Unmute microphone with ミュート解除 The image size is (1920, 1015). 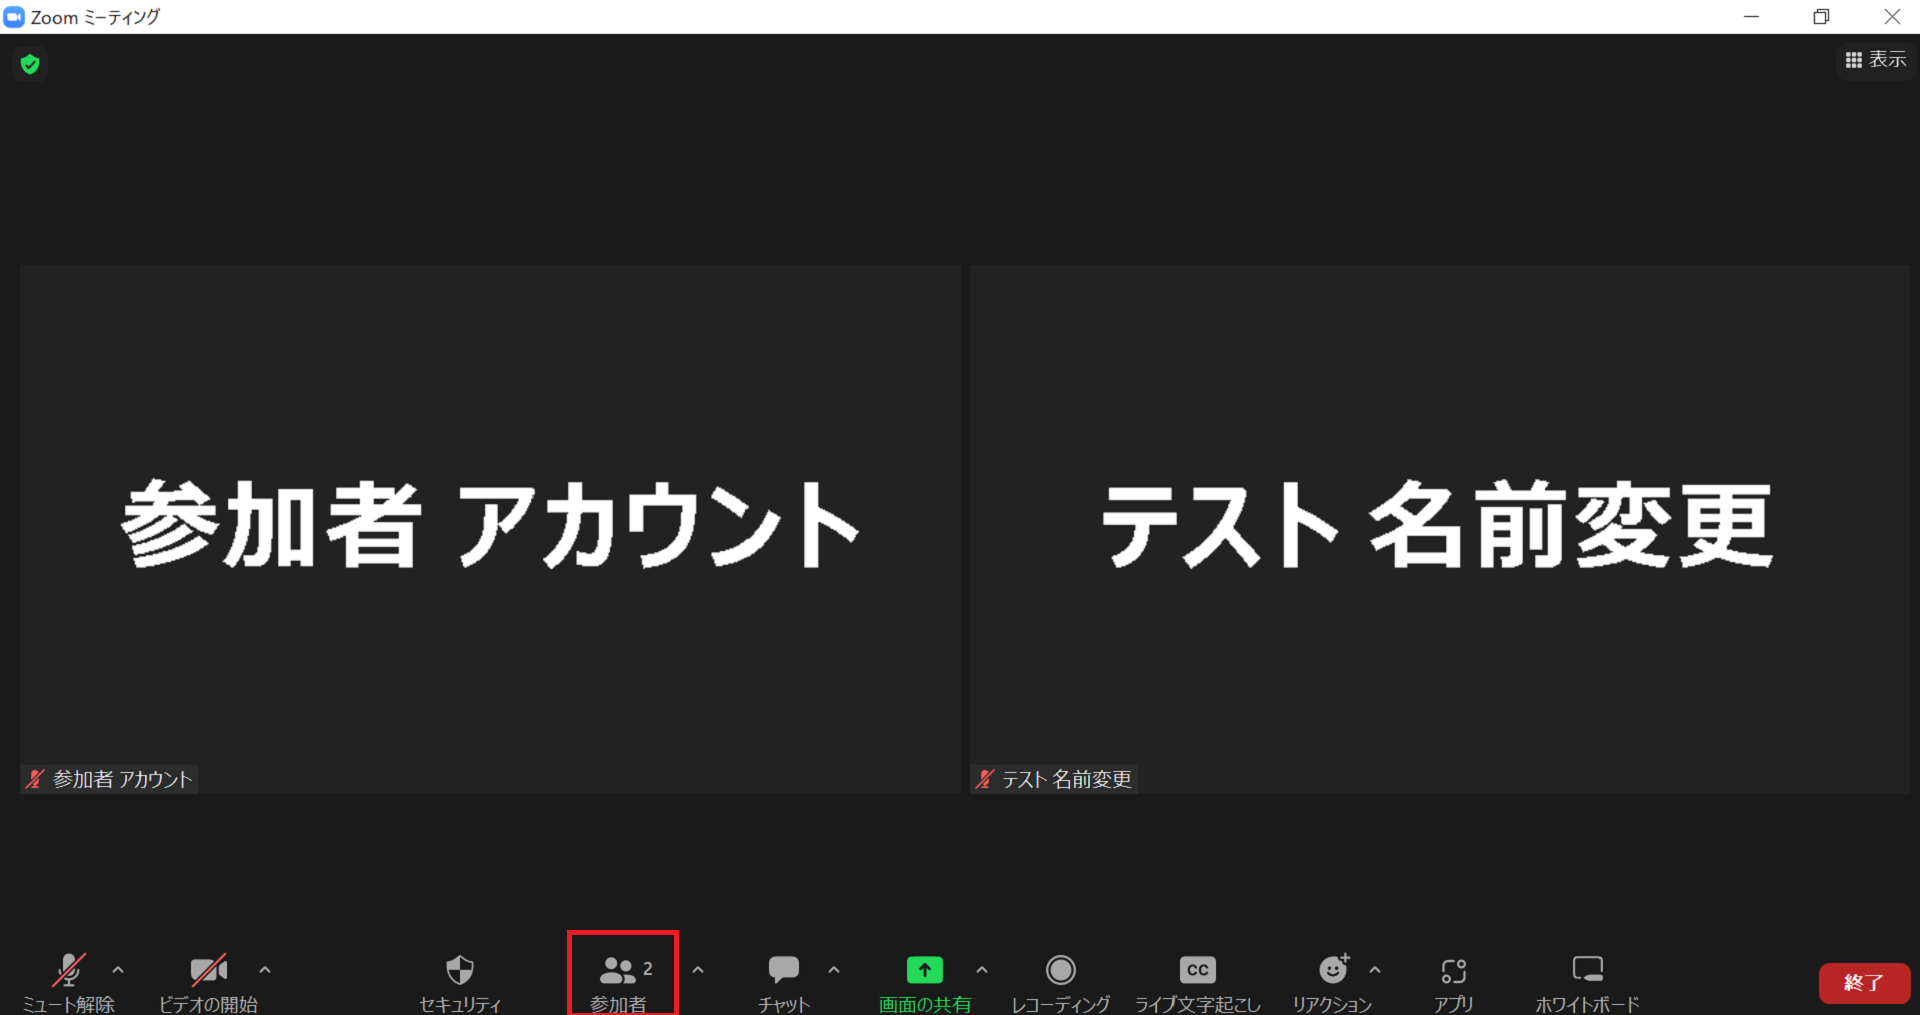pyautogui.click(x=68, y=971)
